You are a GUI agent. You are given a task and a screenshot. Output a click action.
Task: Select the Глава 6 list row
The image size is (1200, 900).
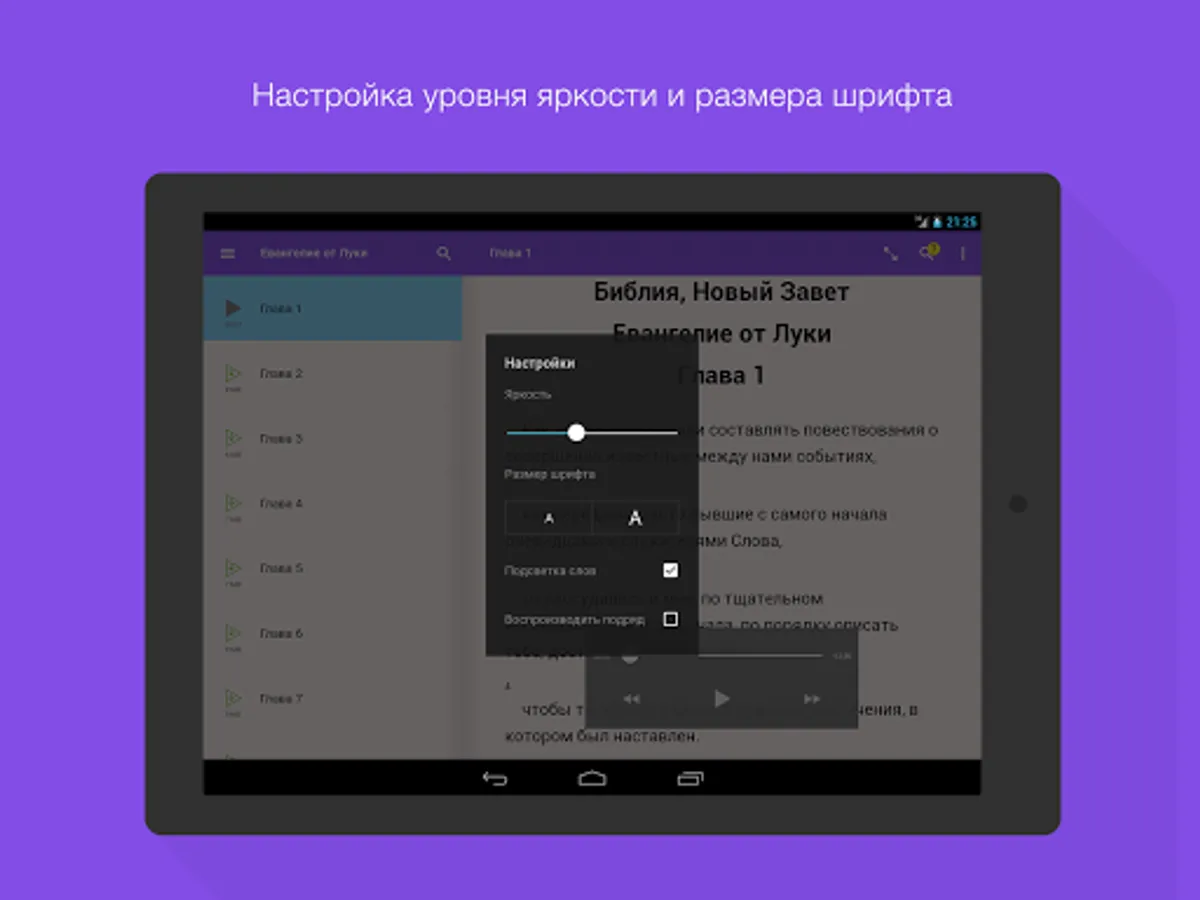(333, 634)
